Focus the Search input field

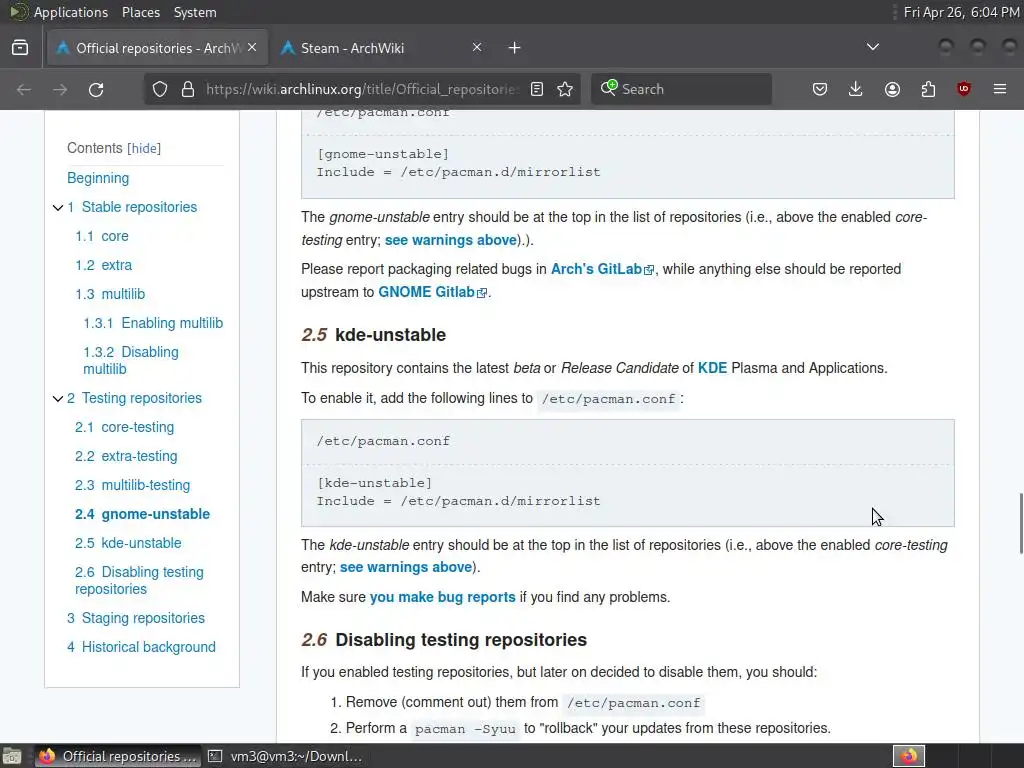681,89
